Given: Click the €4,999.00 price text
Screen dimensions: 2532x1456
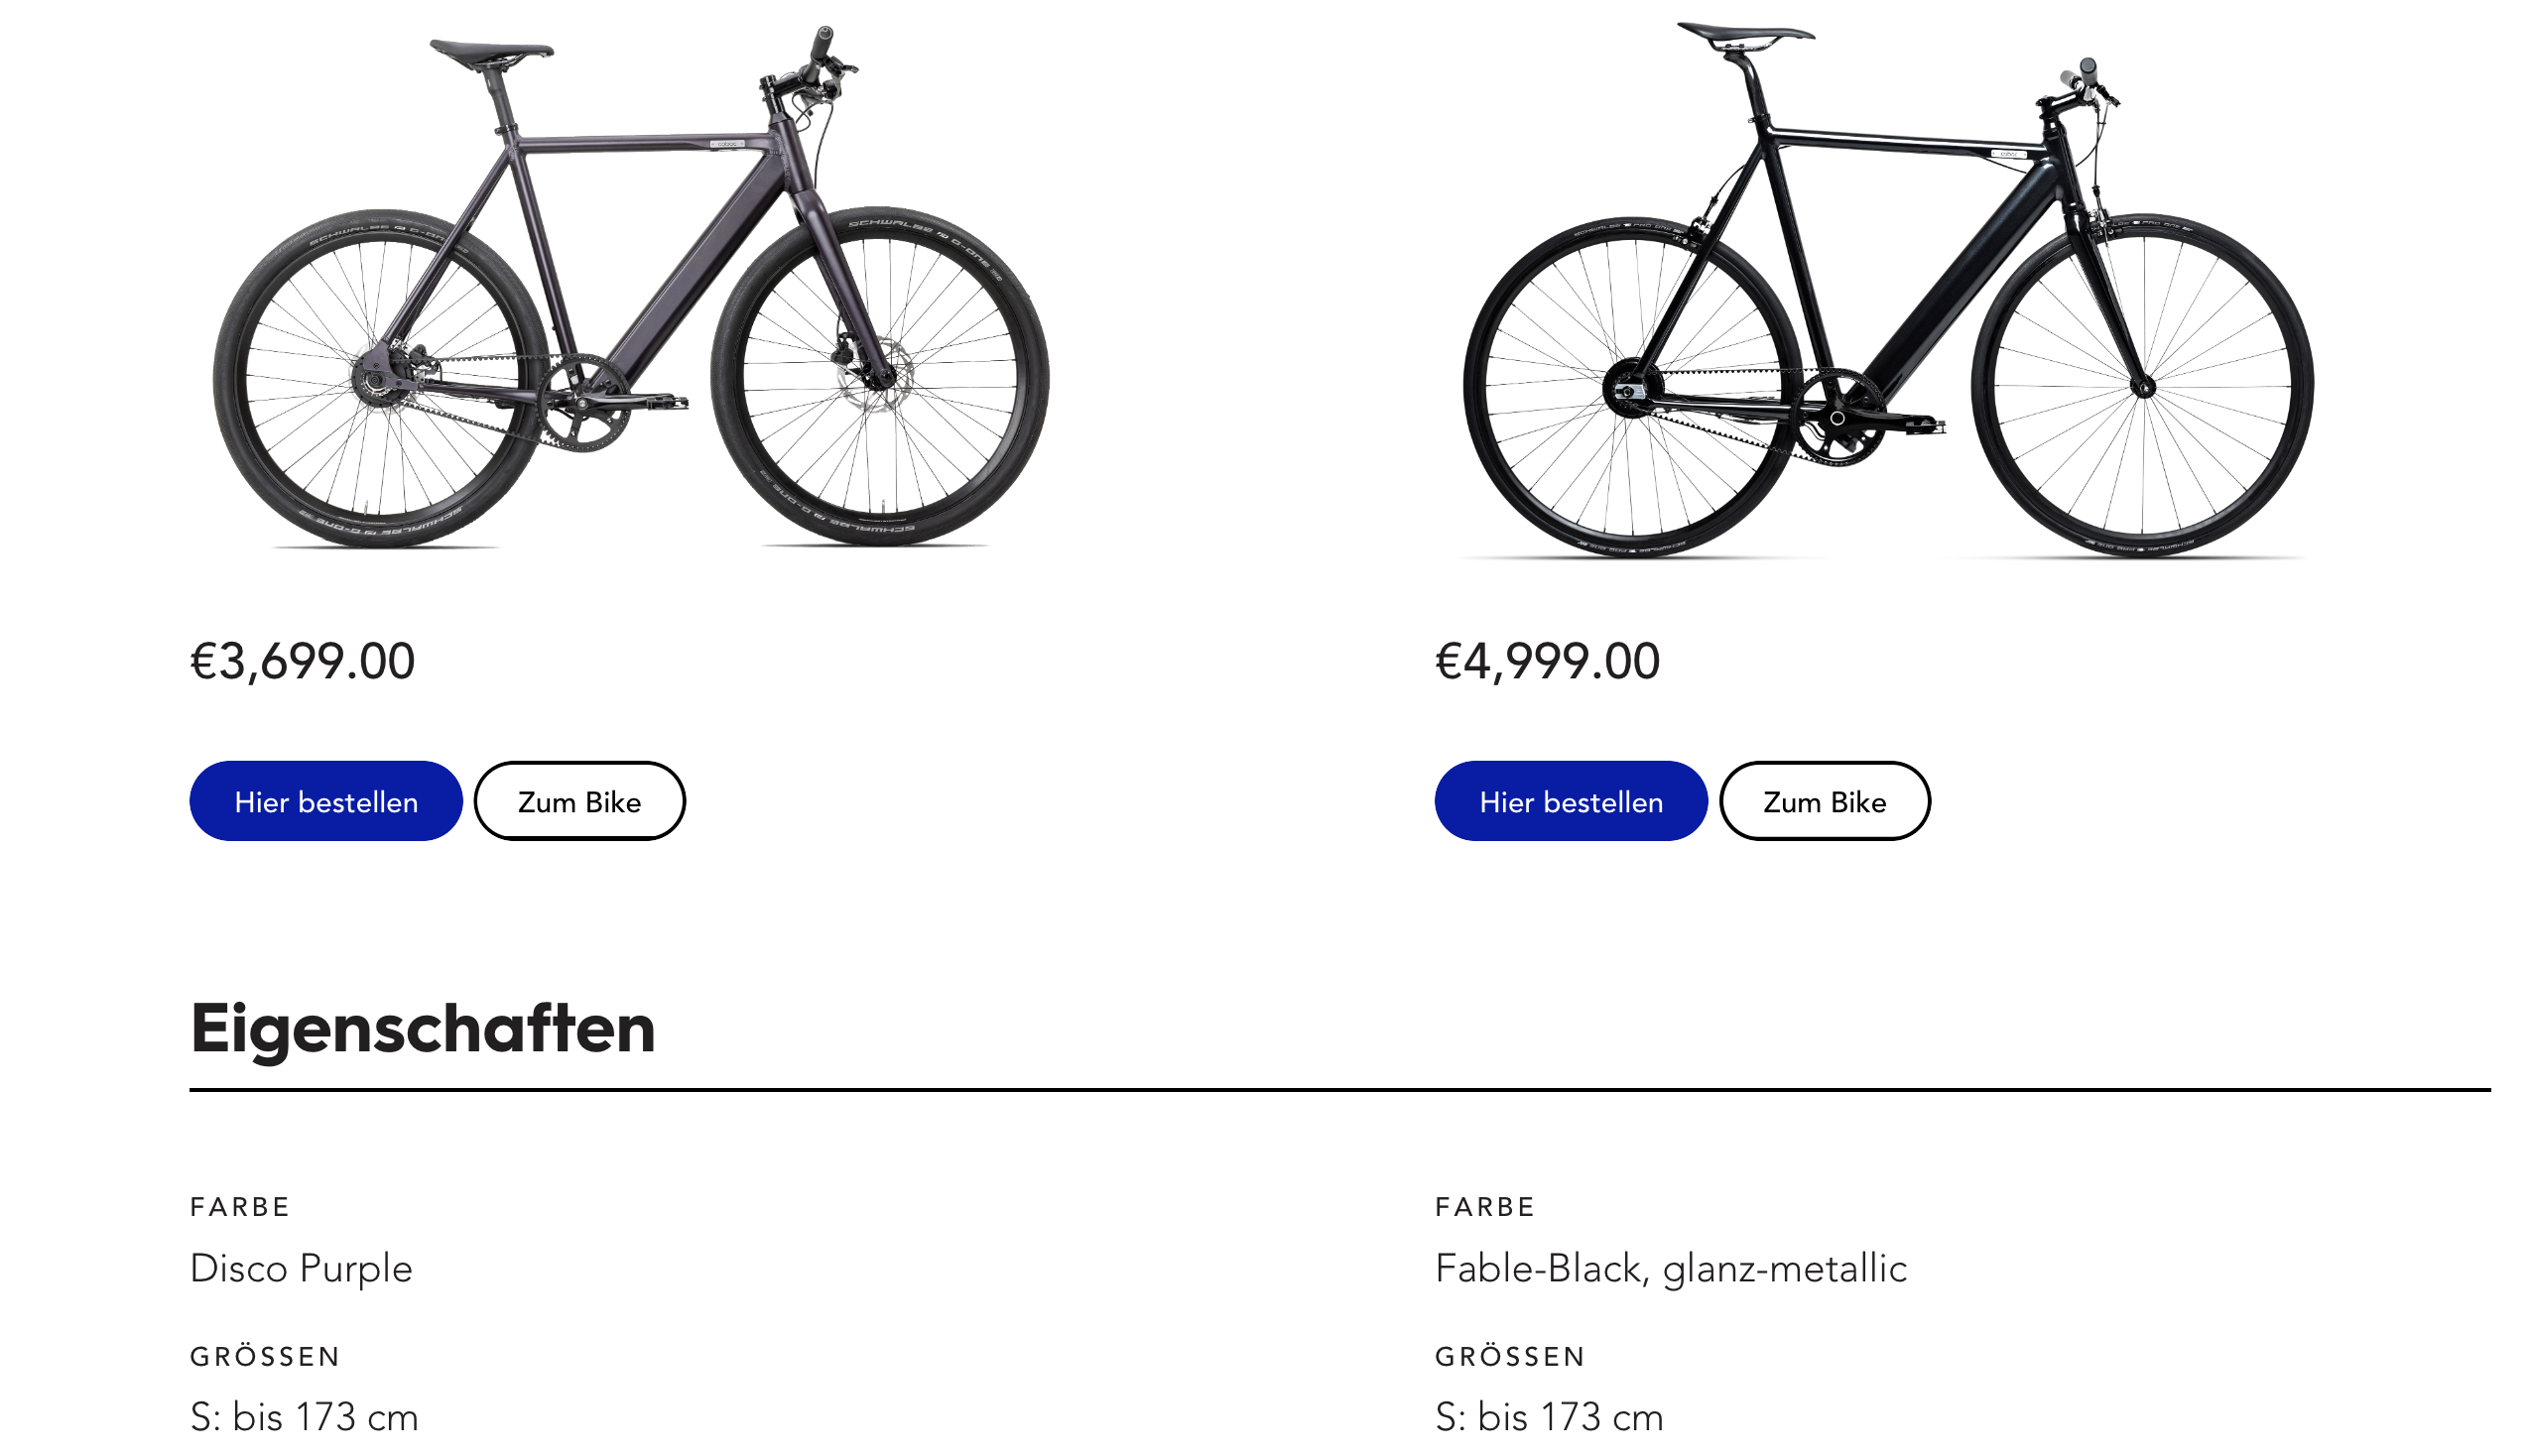Looking at the screenshot, I should pyautogui.click(x=1547, y=661).
